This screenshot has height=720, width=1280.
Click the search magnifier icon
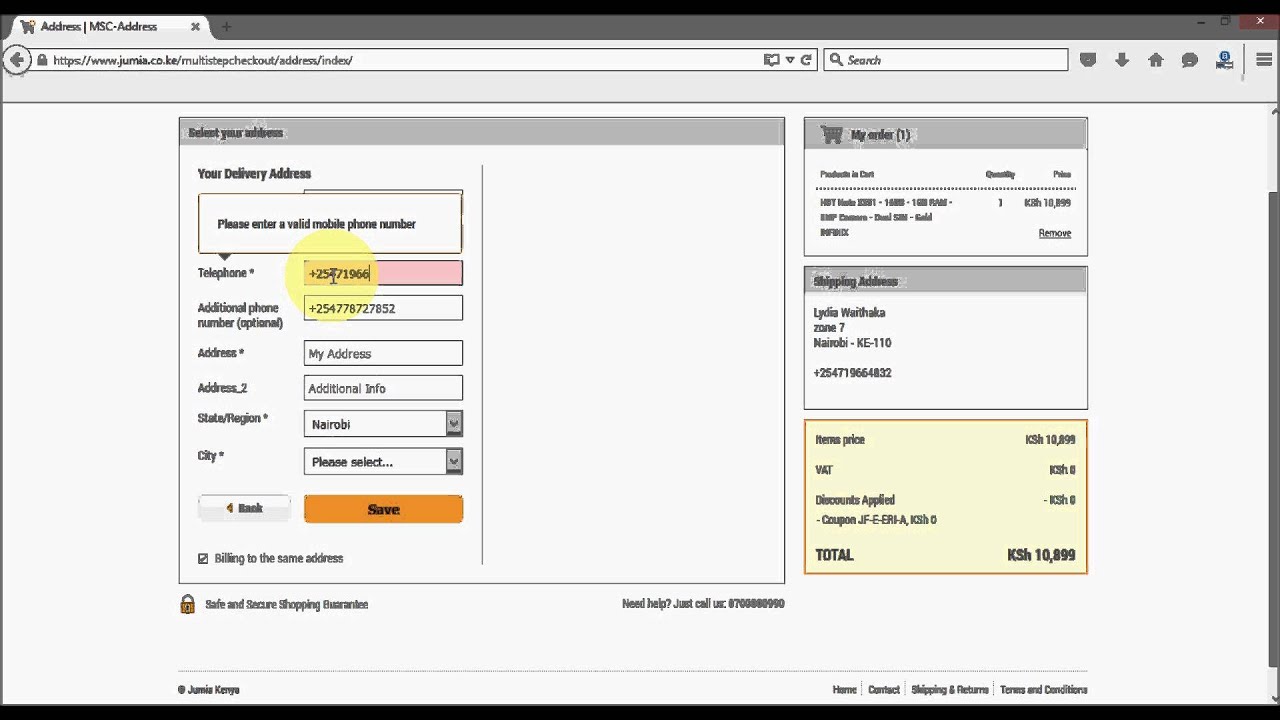click(835, 60)
